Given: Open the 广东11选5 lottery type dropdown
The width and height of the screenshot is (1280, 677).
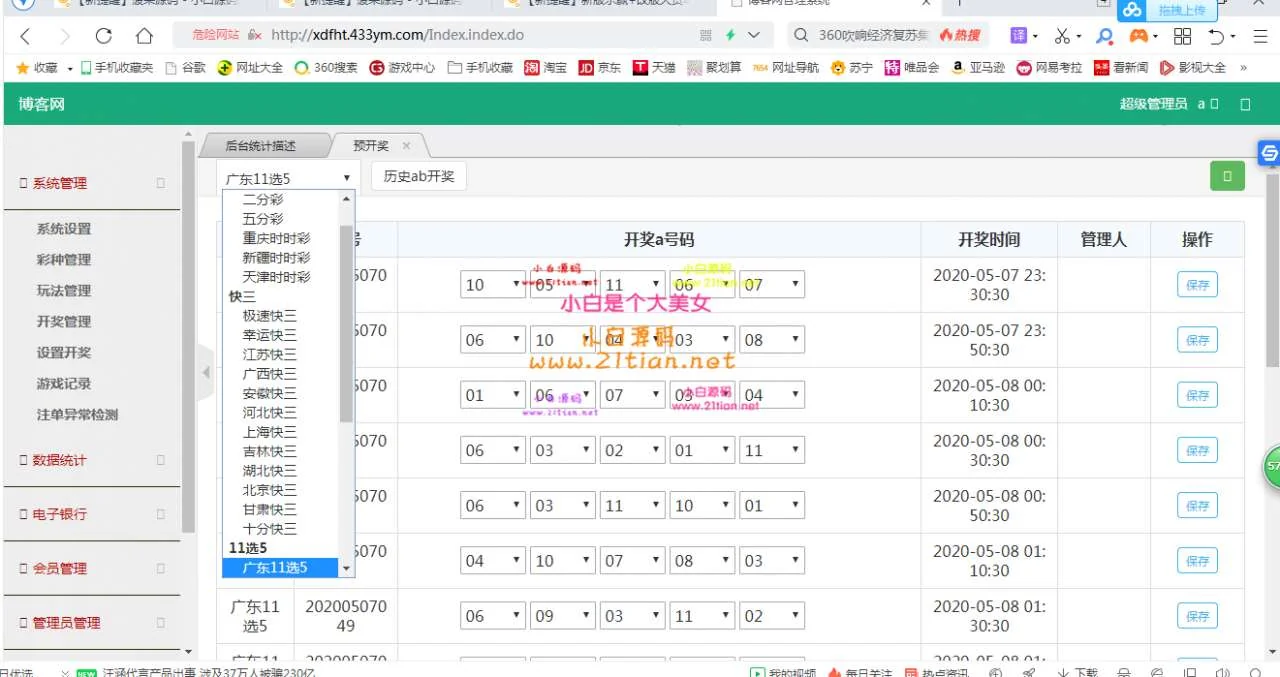Looking at the screenshot, I should point(289,178).
